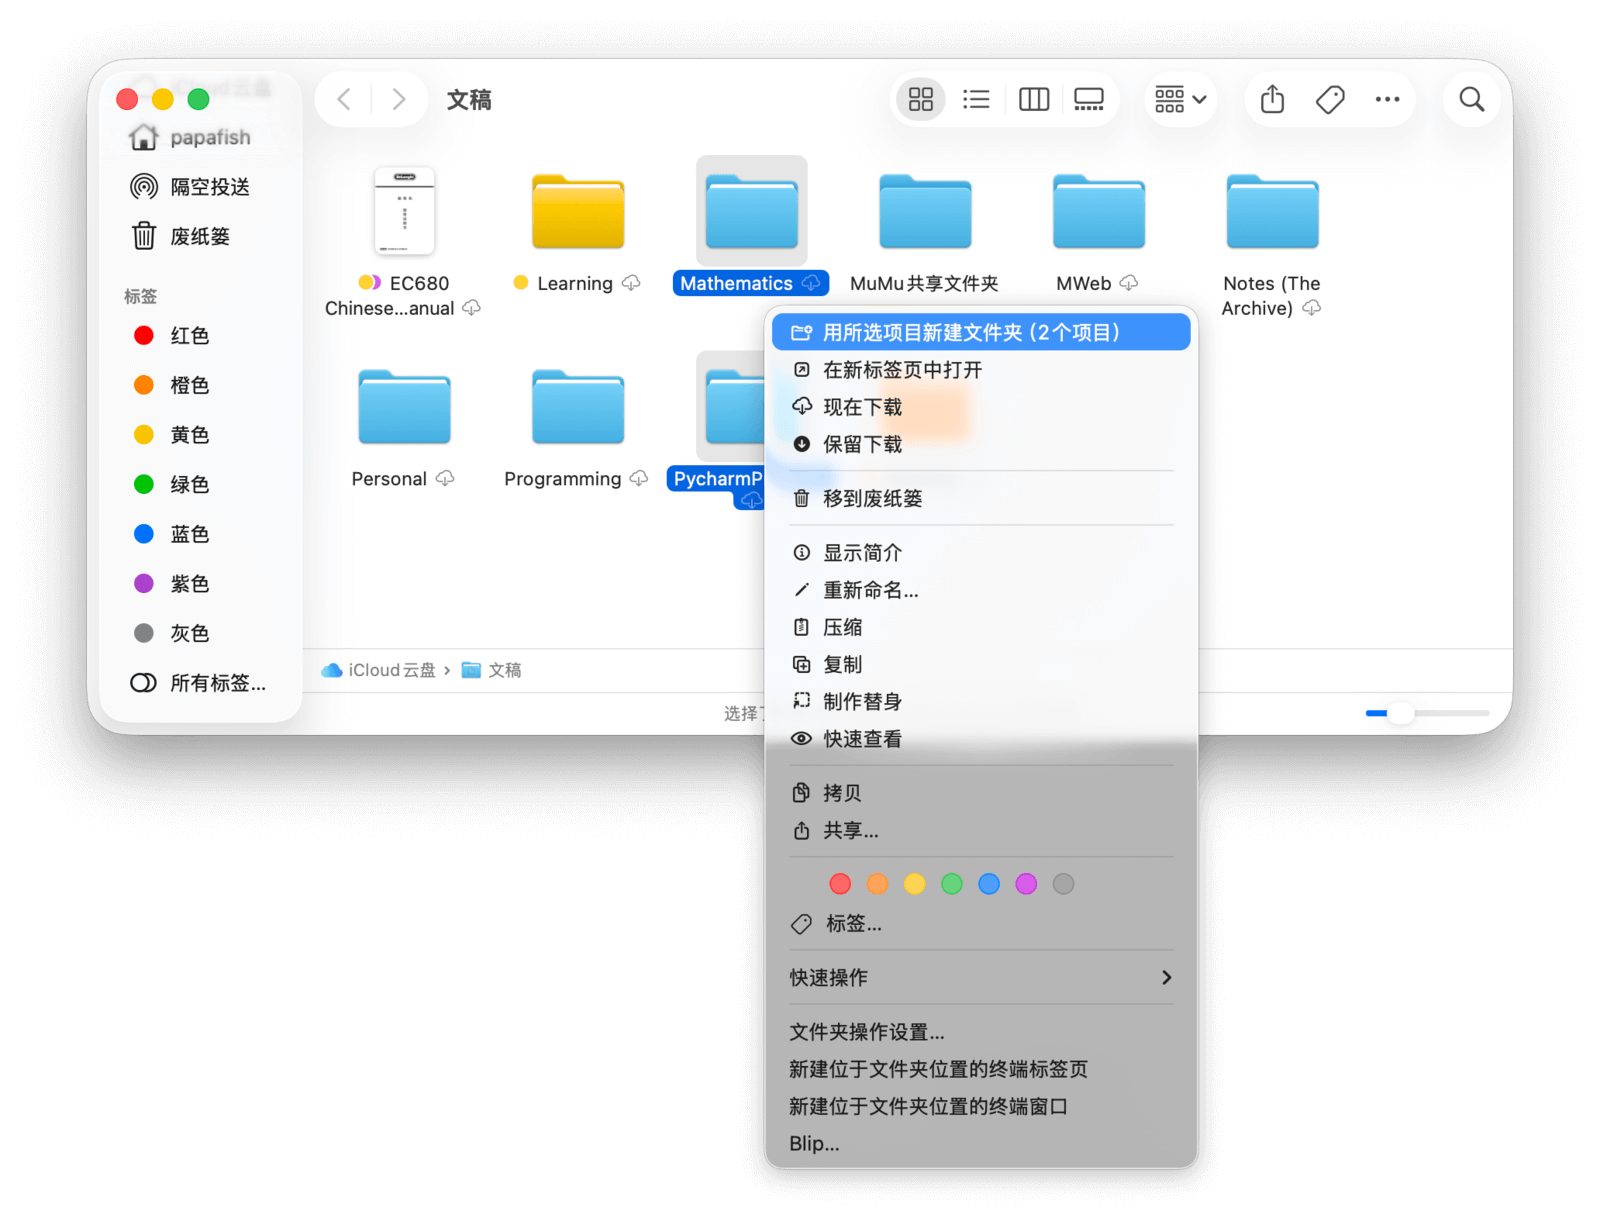The width and height of the screenshot is (1600, 1211).
Task: Apply the red tag color dot
Action: point(840,884)
